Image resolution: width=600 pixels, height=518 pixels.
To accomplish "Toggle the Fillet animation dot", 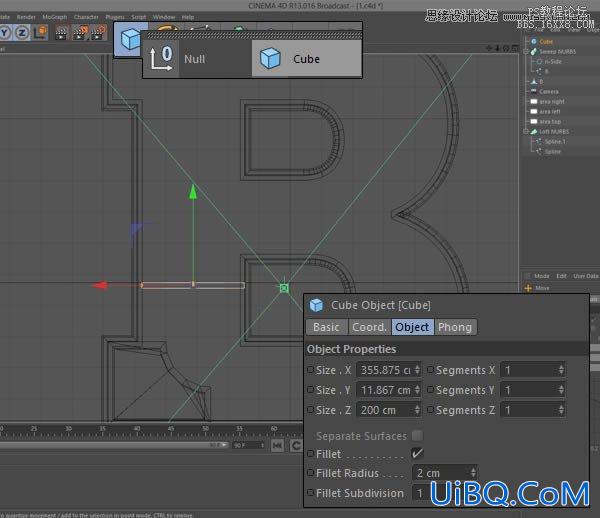I will 311,454.
